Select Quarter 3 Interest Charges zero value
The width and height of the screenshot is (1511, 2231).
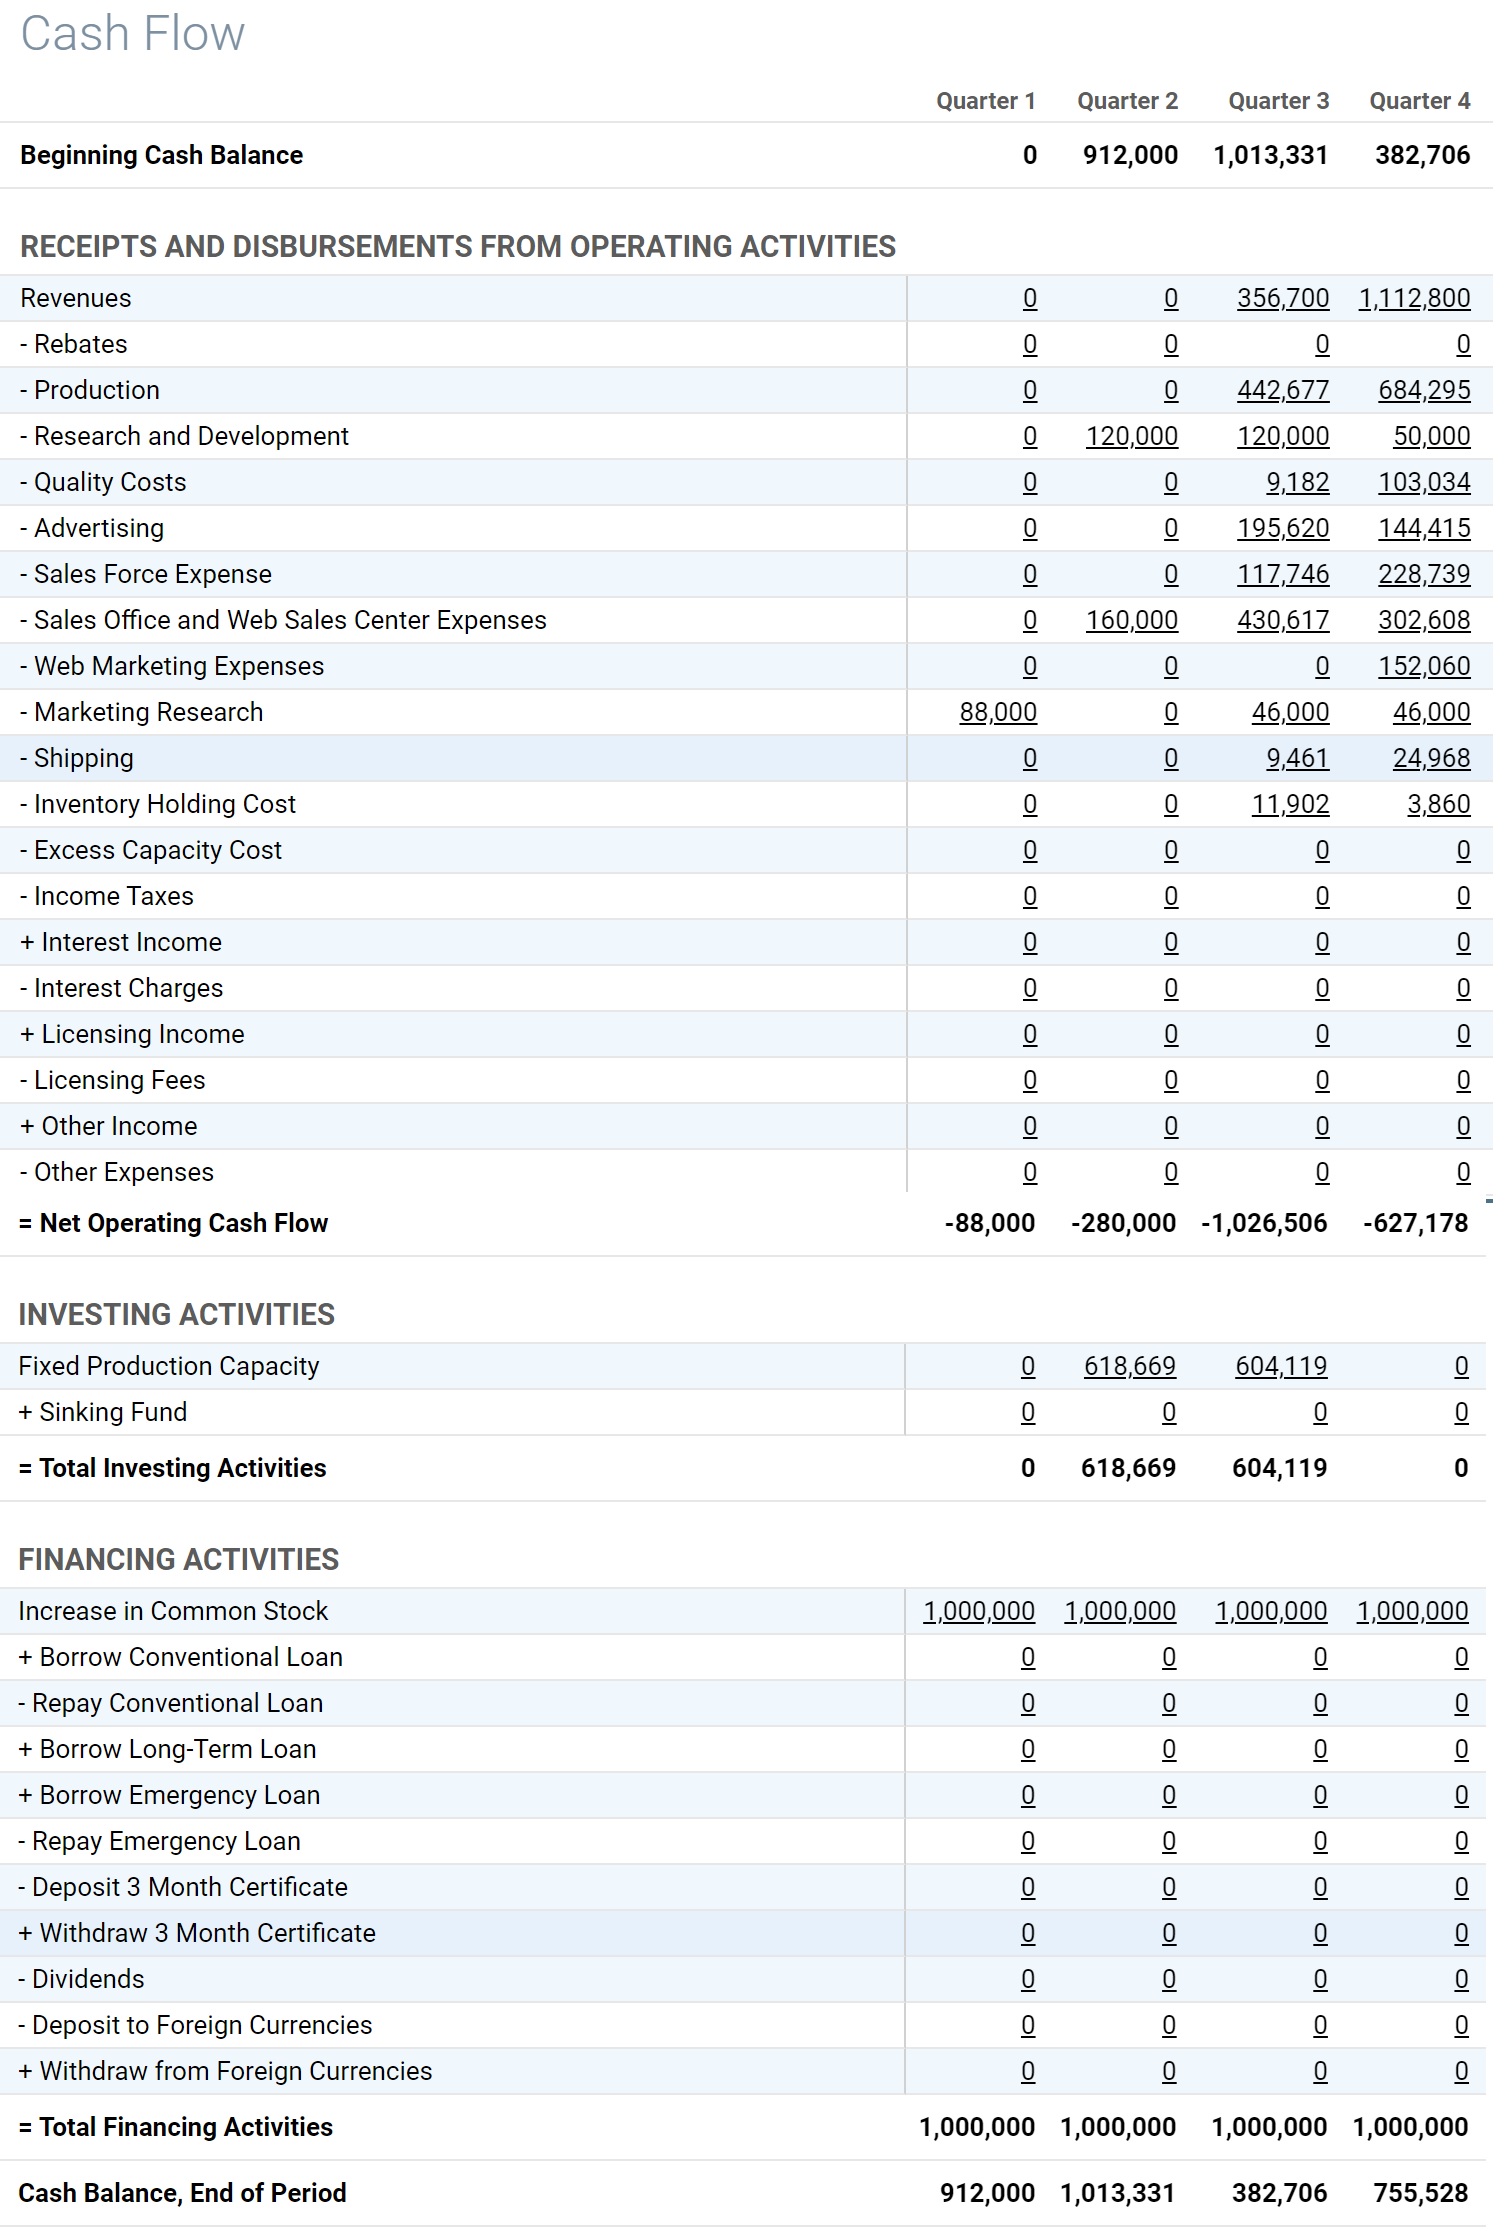click(1322, 988)
